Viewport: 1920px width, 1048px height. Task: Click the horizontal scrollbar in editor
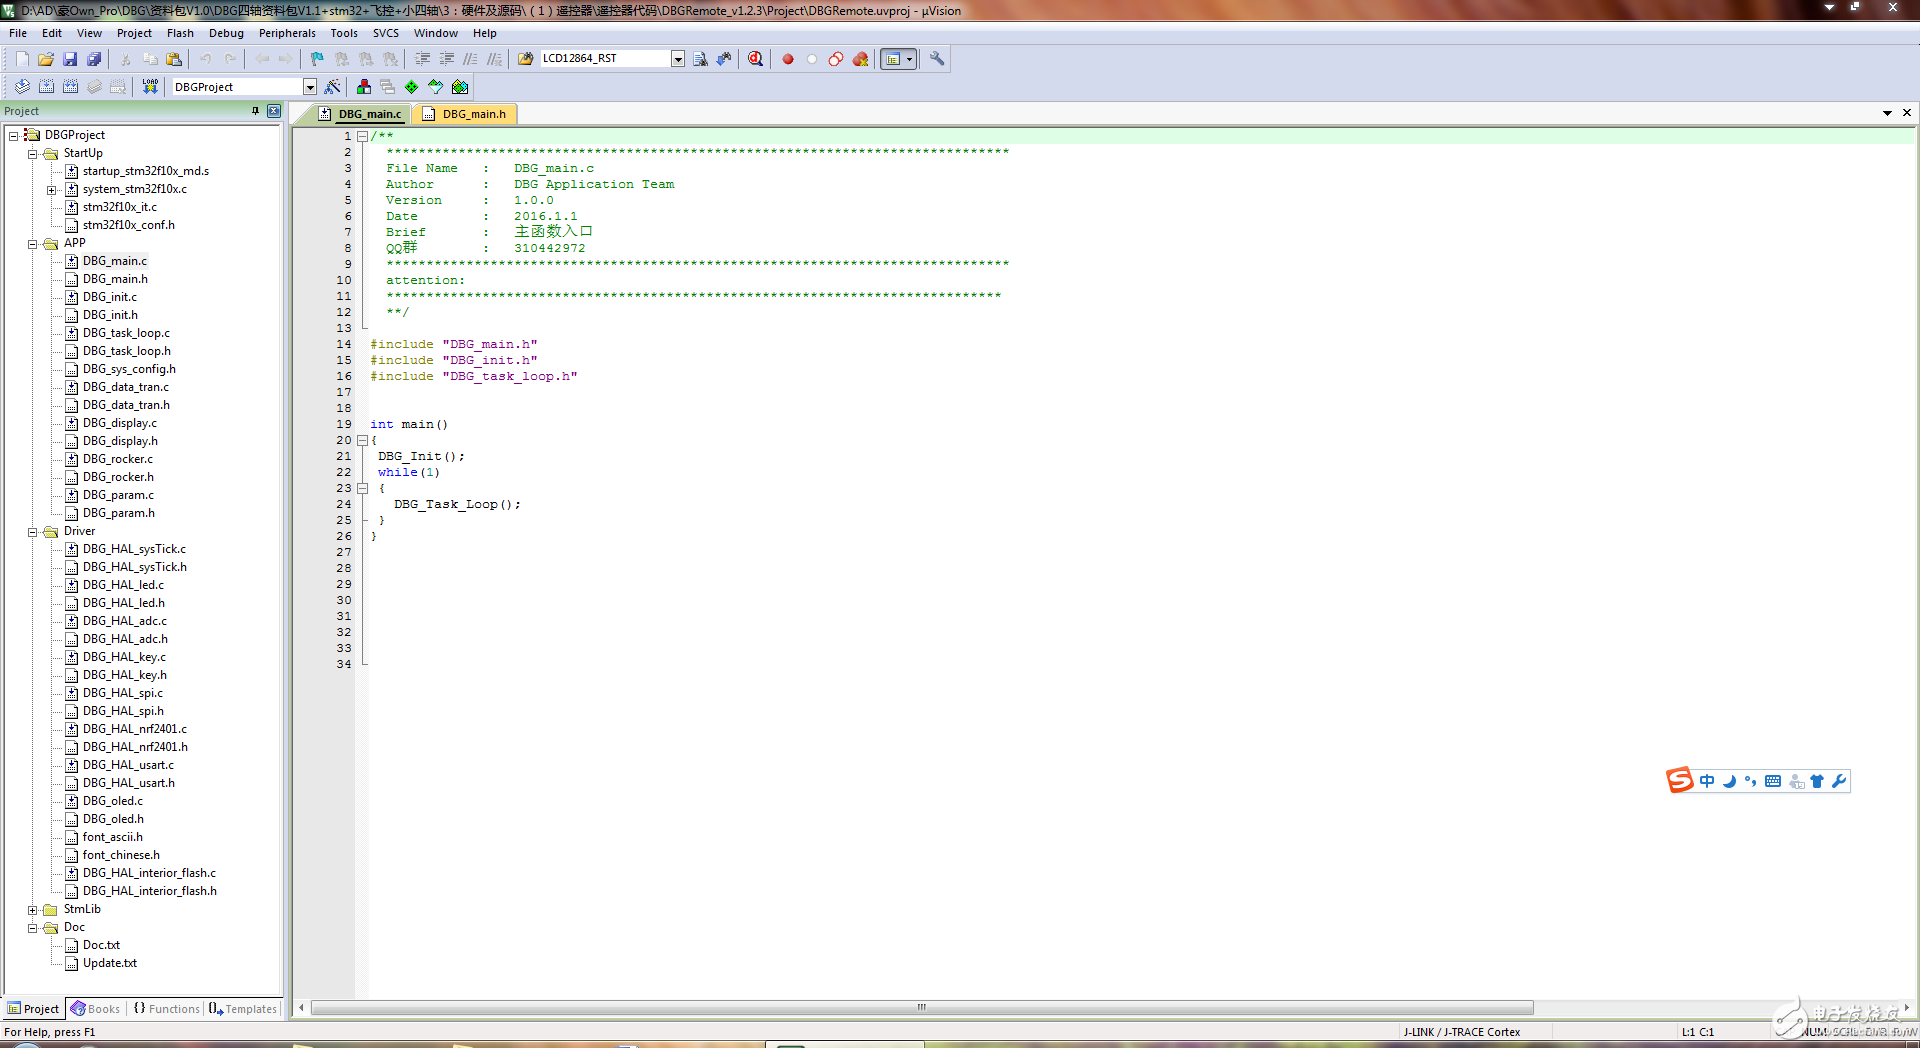920,1008
